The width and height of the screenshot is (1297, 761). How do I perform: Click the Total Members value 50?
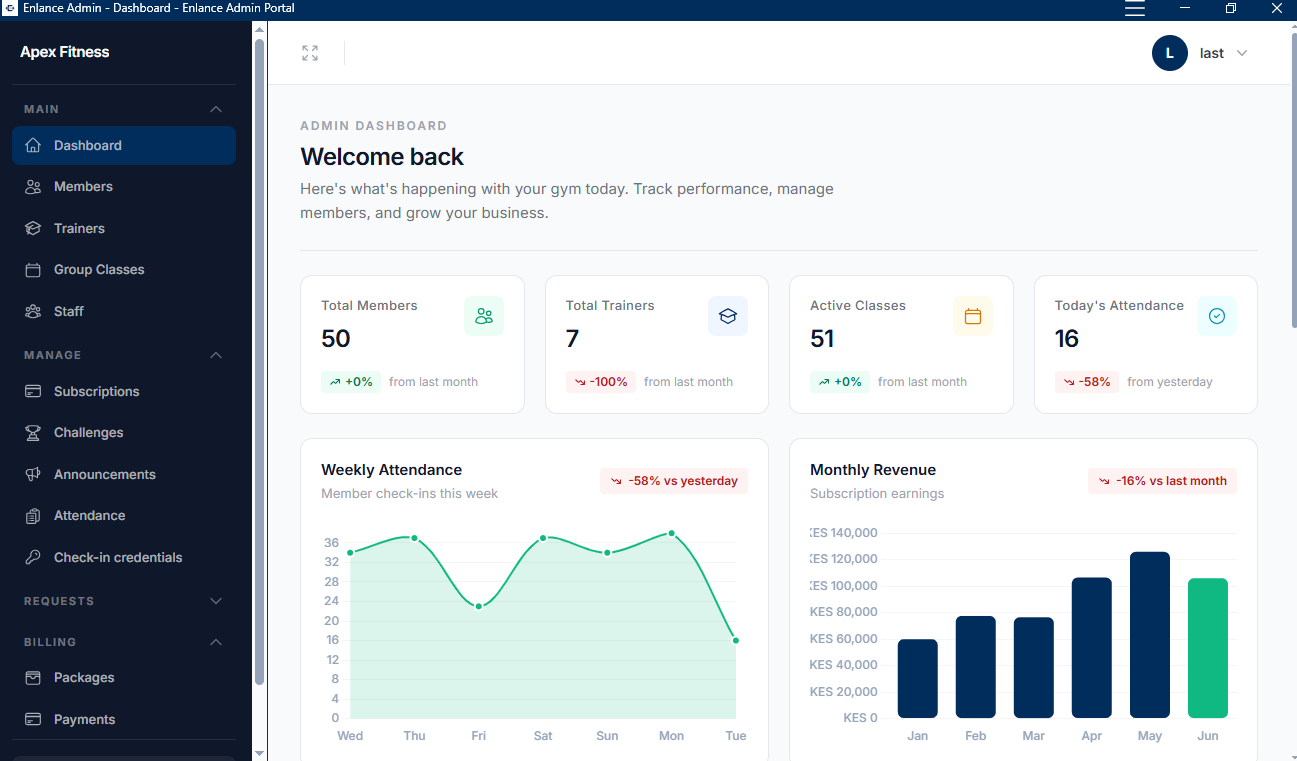pos(336,339)
